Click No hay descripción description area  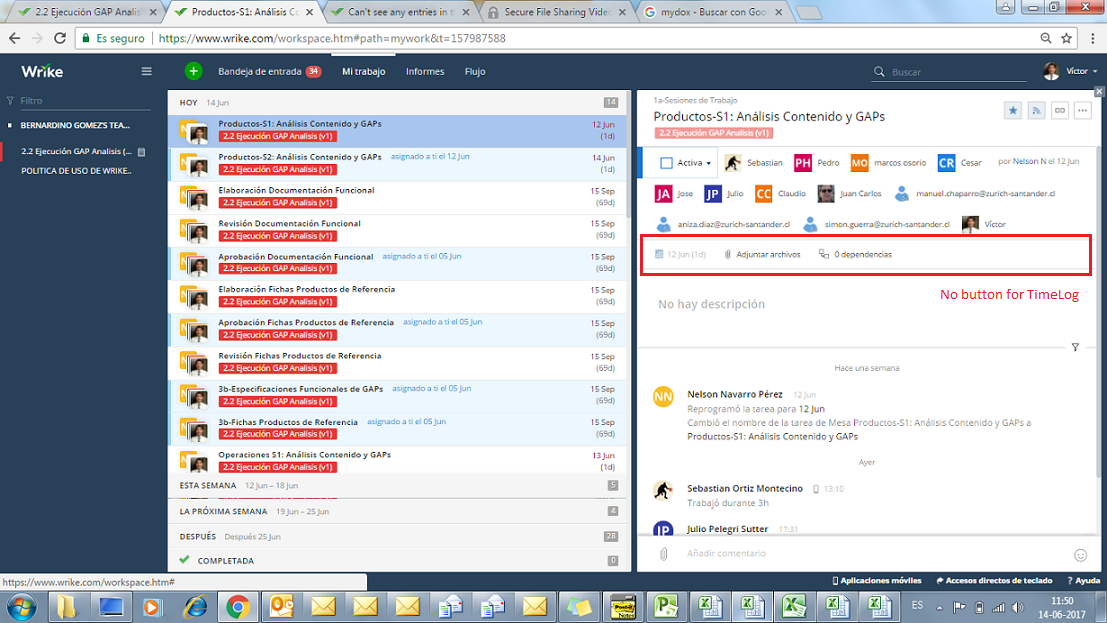point(711,304)
